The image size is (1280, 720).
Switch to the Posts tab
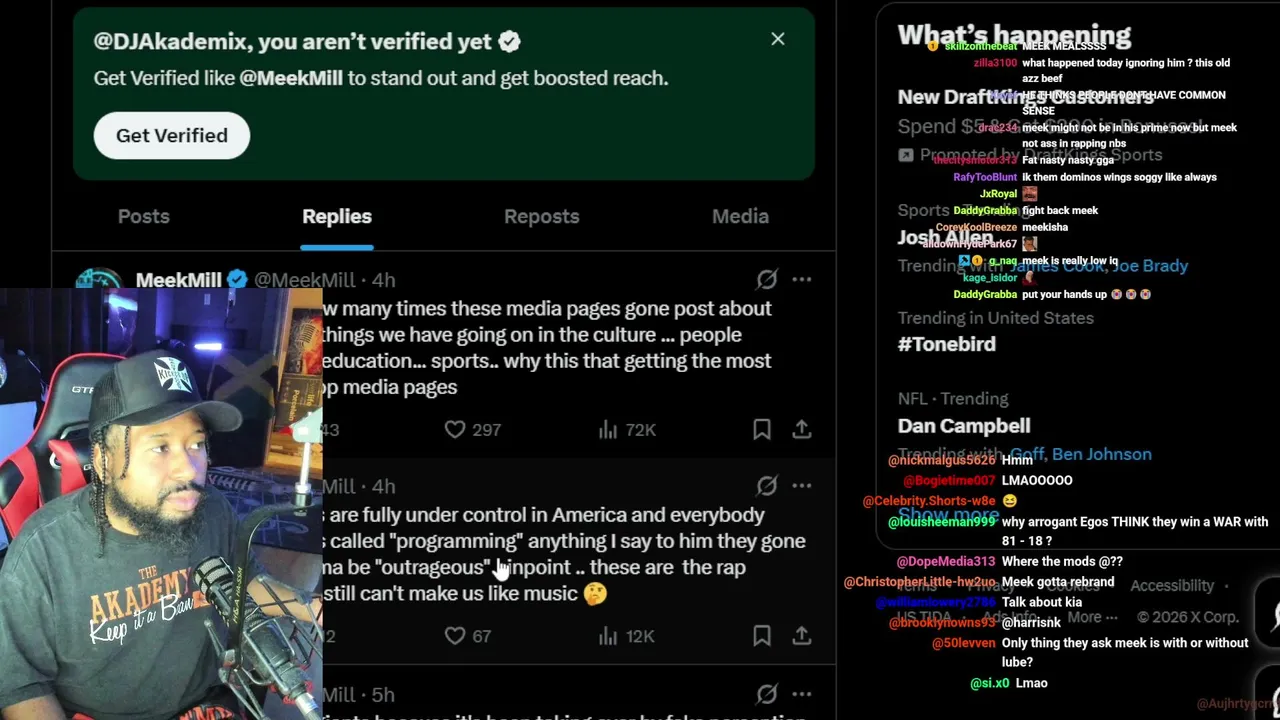[144, 216]
